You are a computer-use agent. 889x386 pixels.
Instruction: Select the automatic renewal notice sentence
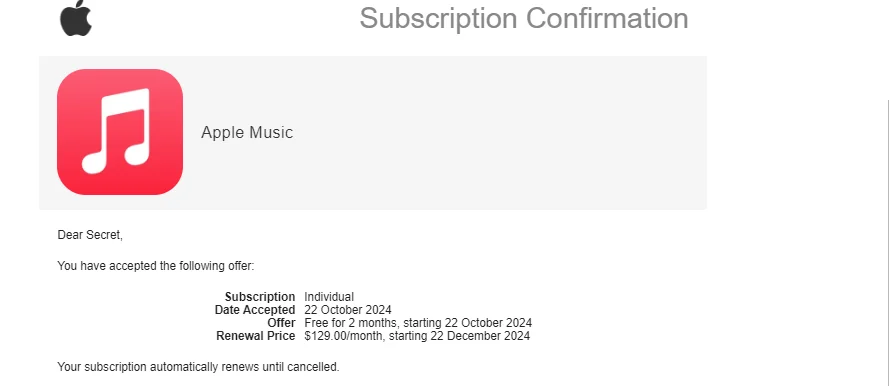[x=198, y=367]
